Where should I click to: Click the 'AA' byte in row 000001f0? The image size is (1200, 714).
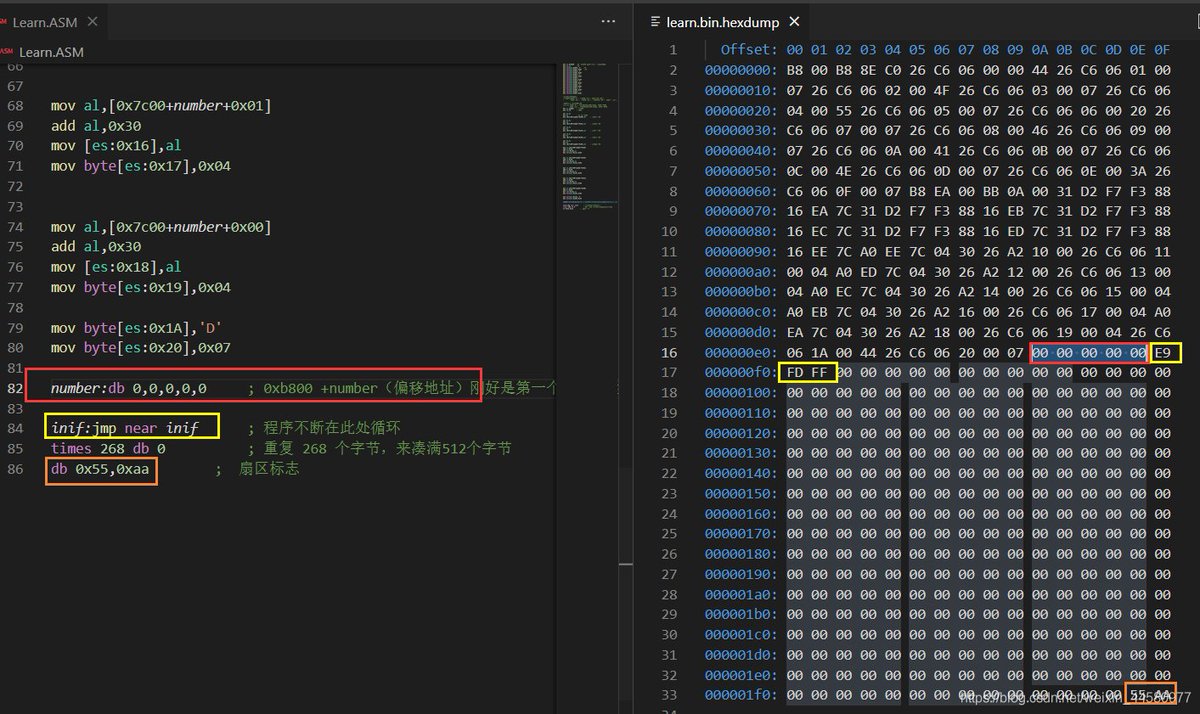(x=1162, y=694)
